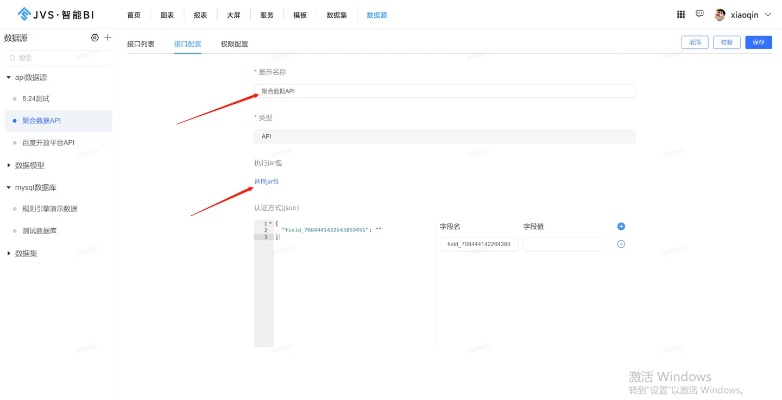Viewport: 782px width, 400px height.
Task: Collapse the mysql数据库 tree group
Action: (8, 187)
